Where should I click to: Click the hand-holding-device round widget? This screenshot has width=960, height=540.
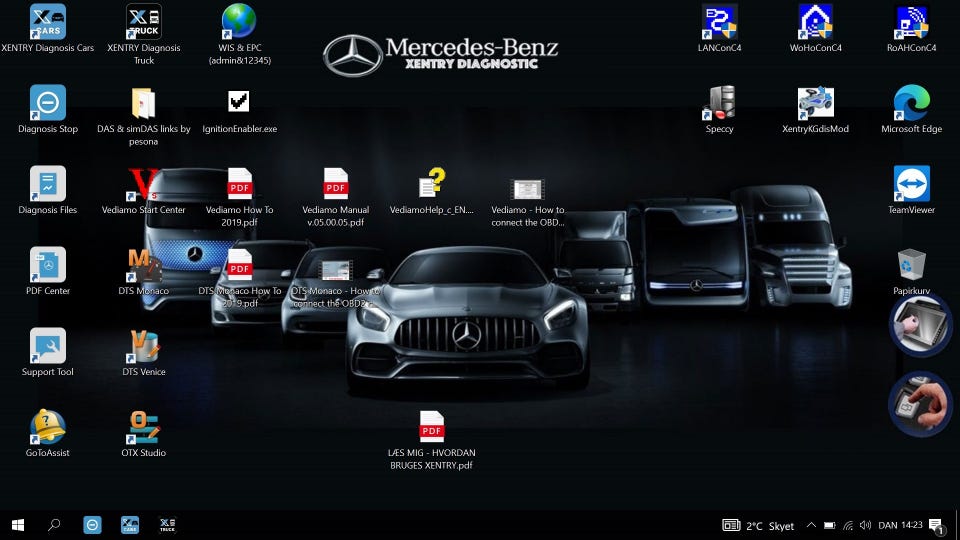point(920,405)
